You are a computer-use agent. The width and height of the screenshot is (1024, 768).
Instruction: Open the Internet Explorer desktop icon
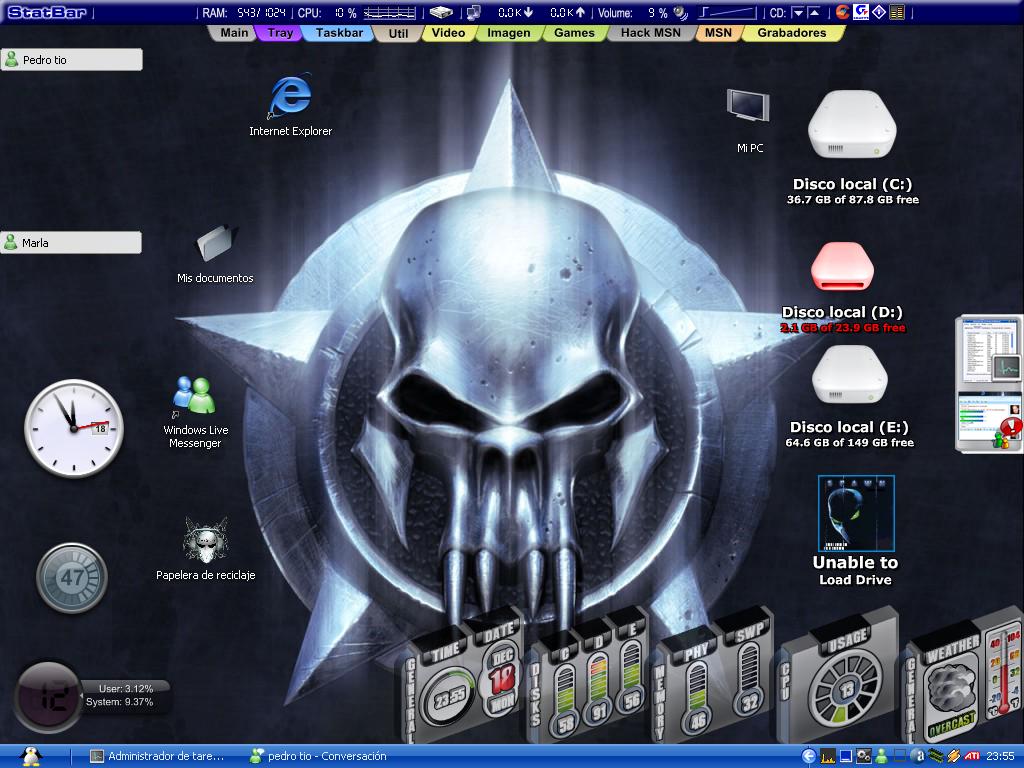[290, 97]
